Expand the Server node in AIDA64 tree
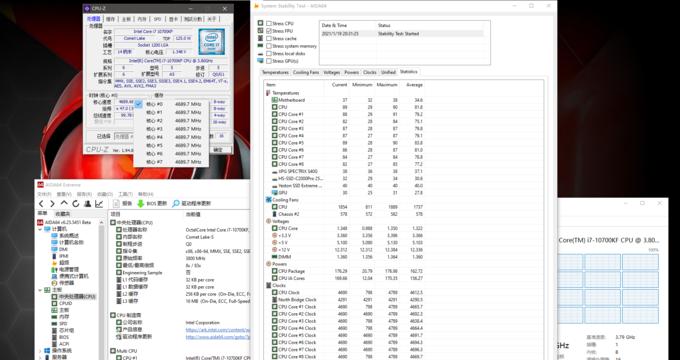Viewport: 680px width, 360px height. click(40, 357)
